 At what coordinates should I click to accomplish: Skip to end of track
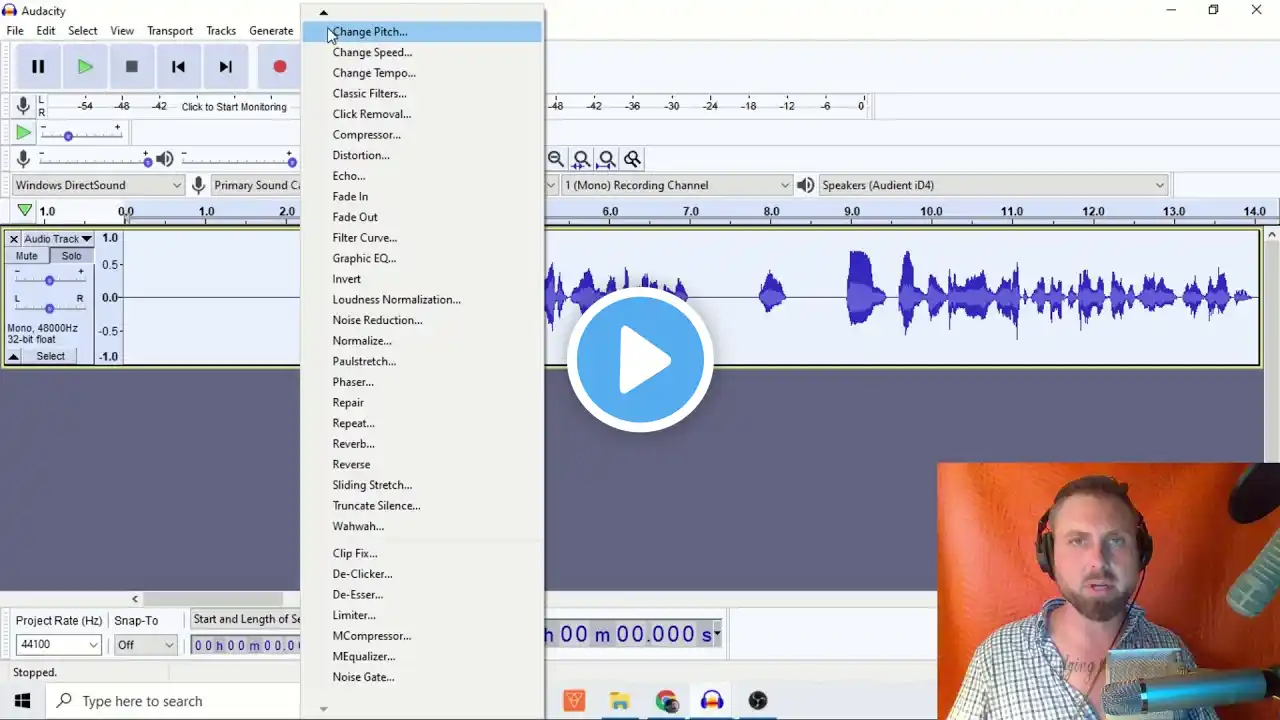pos(225,67)
